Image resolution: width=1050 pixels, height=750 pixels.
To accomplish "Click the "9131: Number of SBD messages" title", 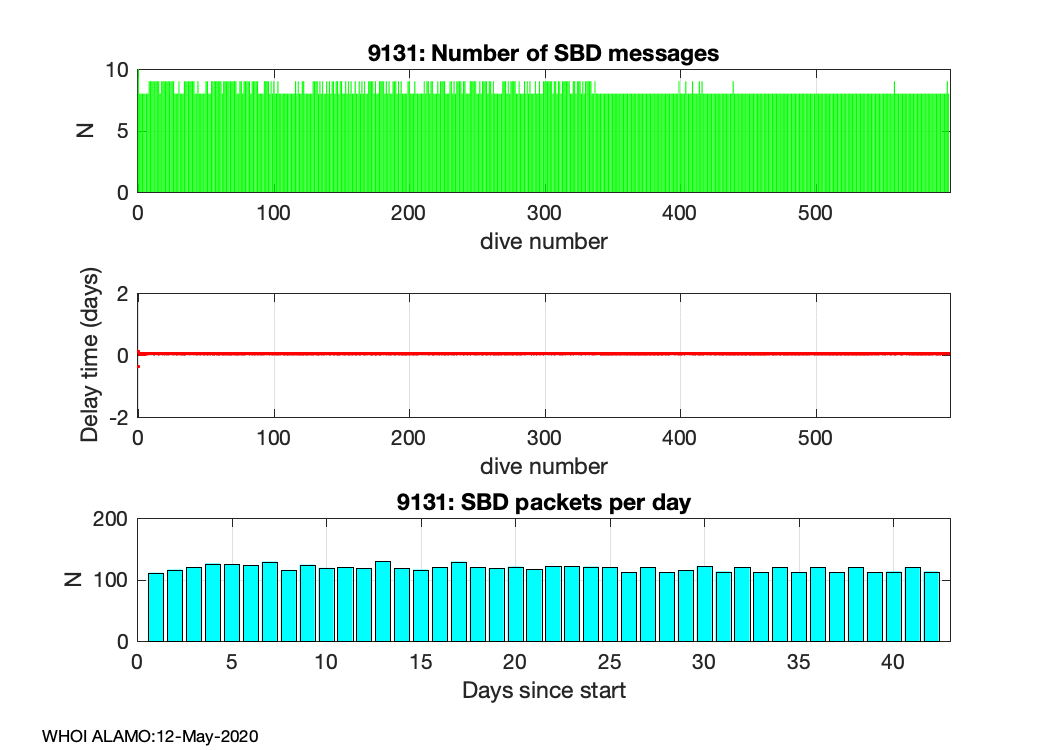I will (543, 53).
